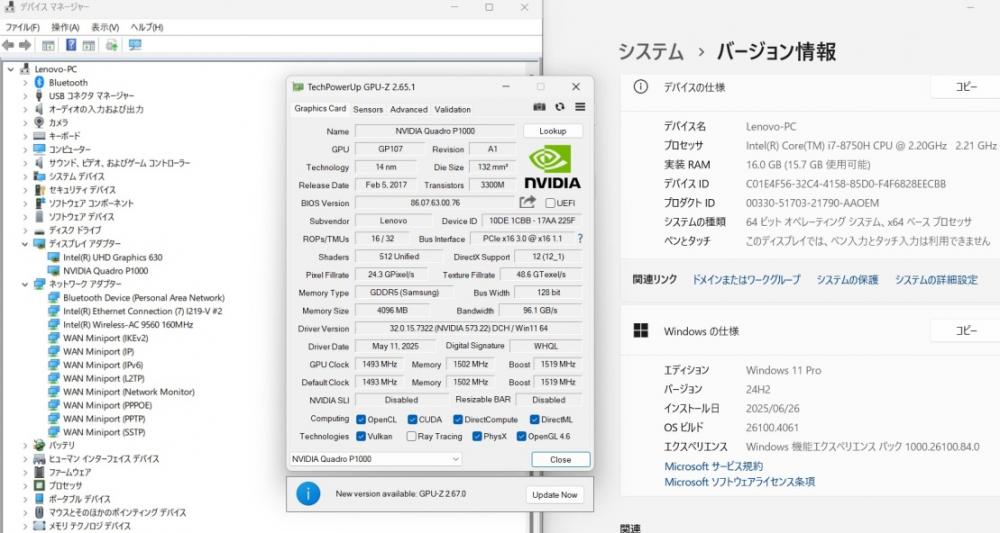Select the camera category icon in tree
Screen dimensions: 1000x533
[39, 122]
